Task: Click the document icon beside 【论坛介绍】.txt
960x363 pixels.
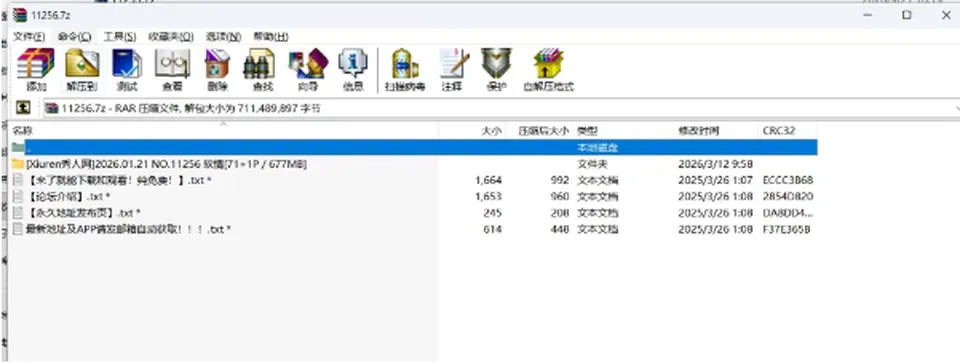Action: [x=18, y=196]
